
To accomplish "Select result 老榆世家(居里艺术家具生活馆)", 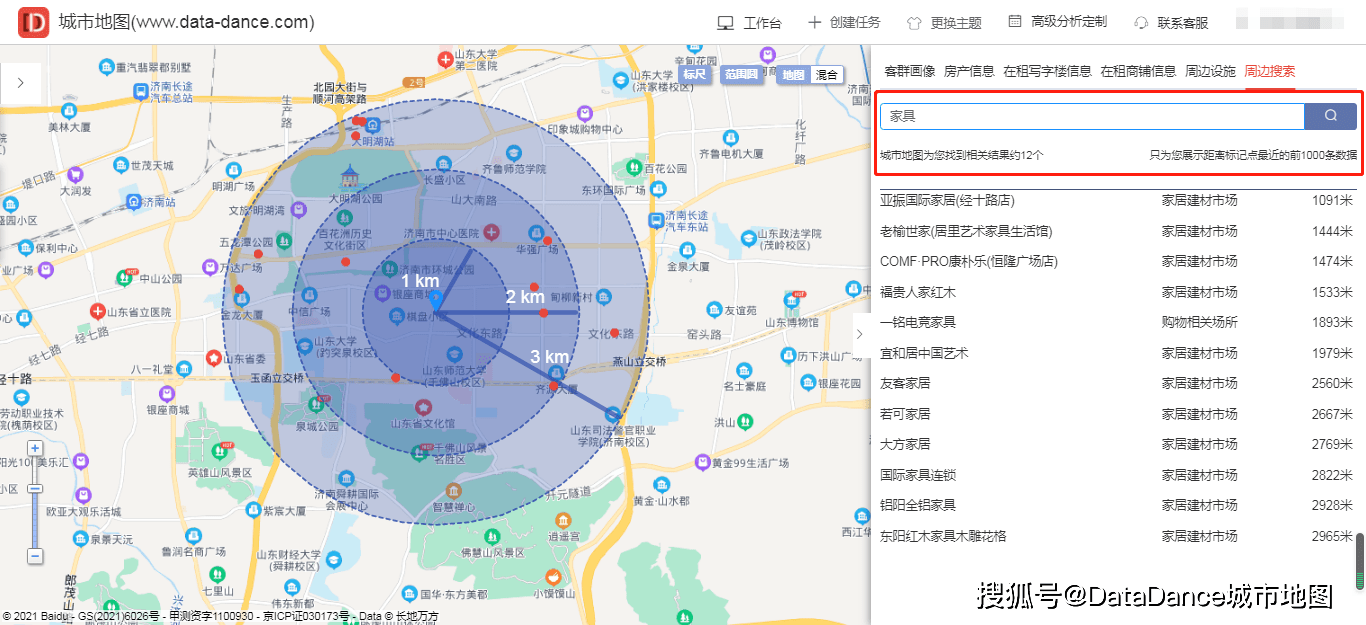I will [966, 231].
